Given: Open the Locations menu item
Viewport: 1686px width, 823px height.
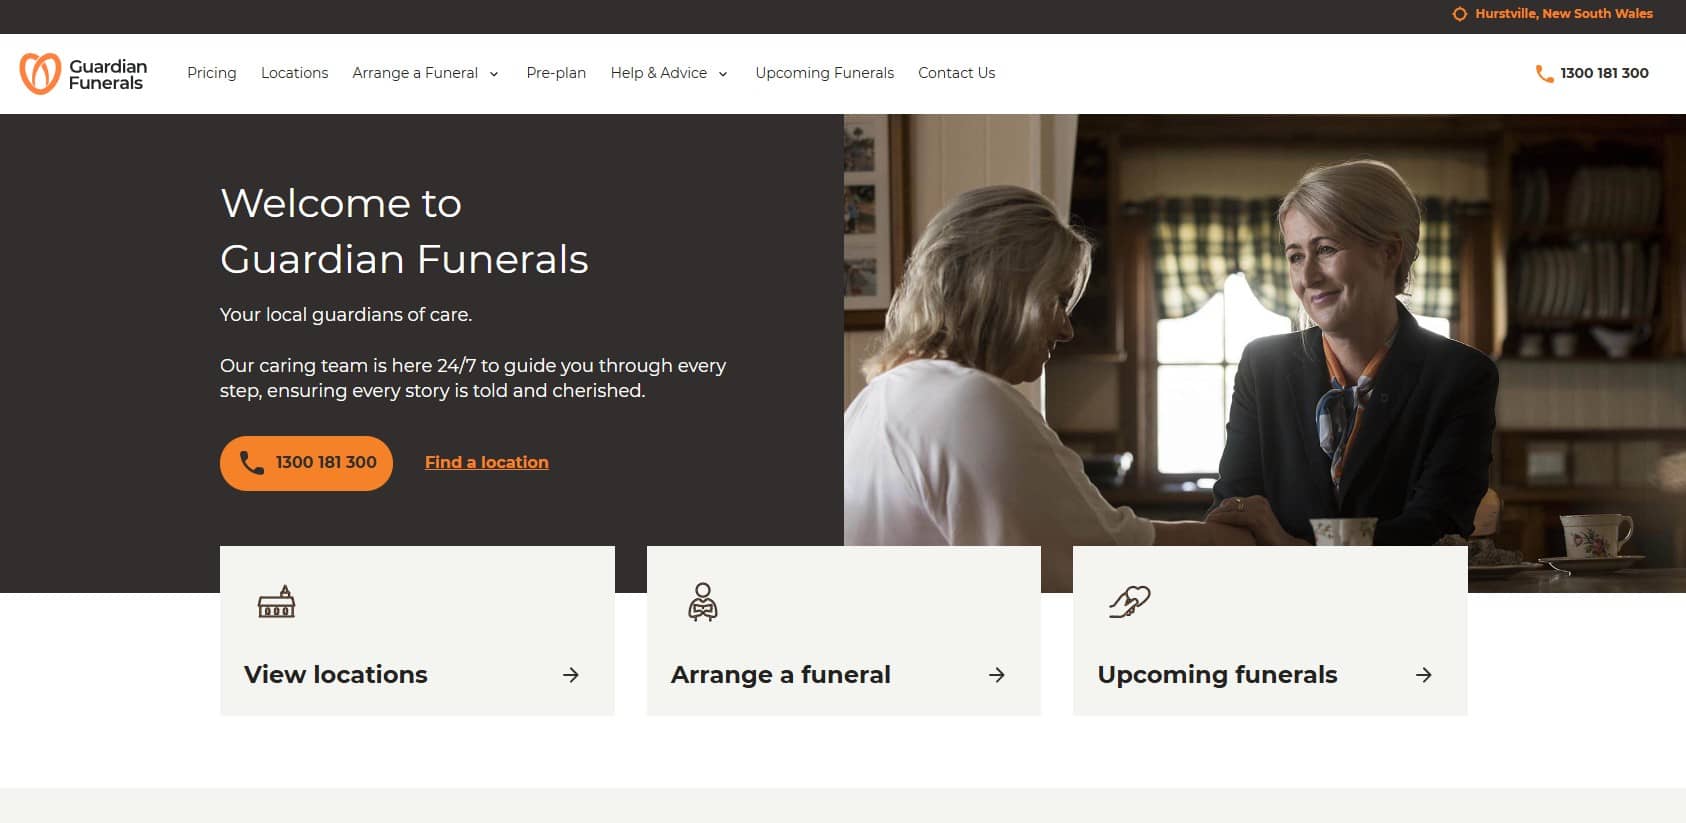Looking at the screenshot, I should [x=295, y=73].
